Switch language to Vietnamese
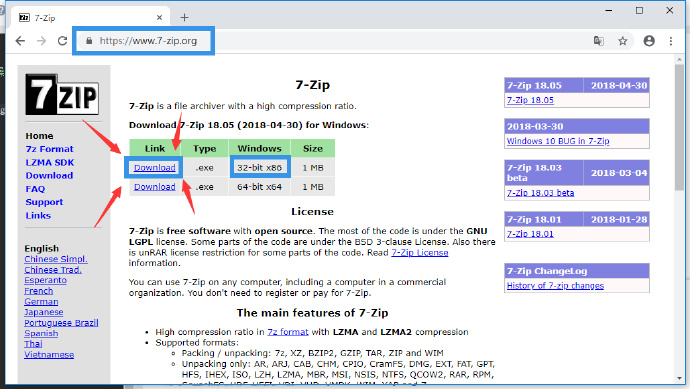This screenshot has width=690, height=389. [x=49, y=355]
